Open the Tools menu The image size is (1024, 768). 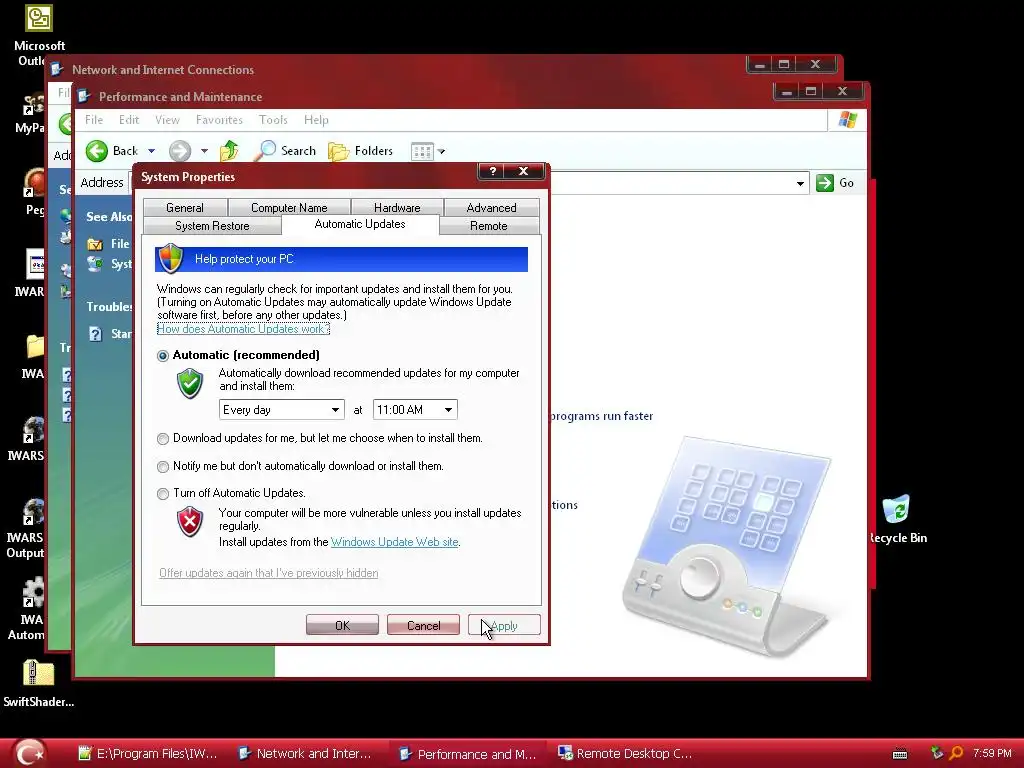point(273,120)
